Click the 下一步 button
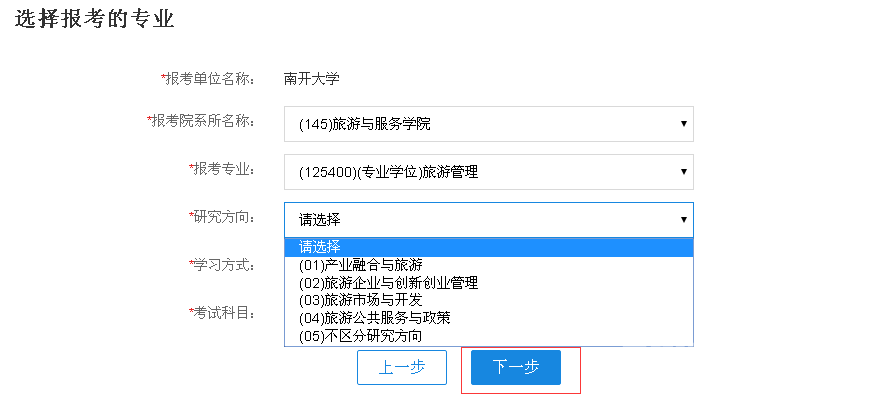The height and width of the screenshot is (401, 886). tap(516, 367)
